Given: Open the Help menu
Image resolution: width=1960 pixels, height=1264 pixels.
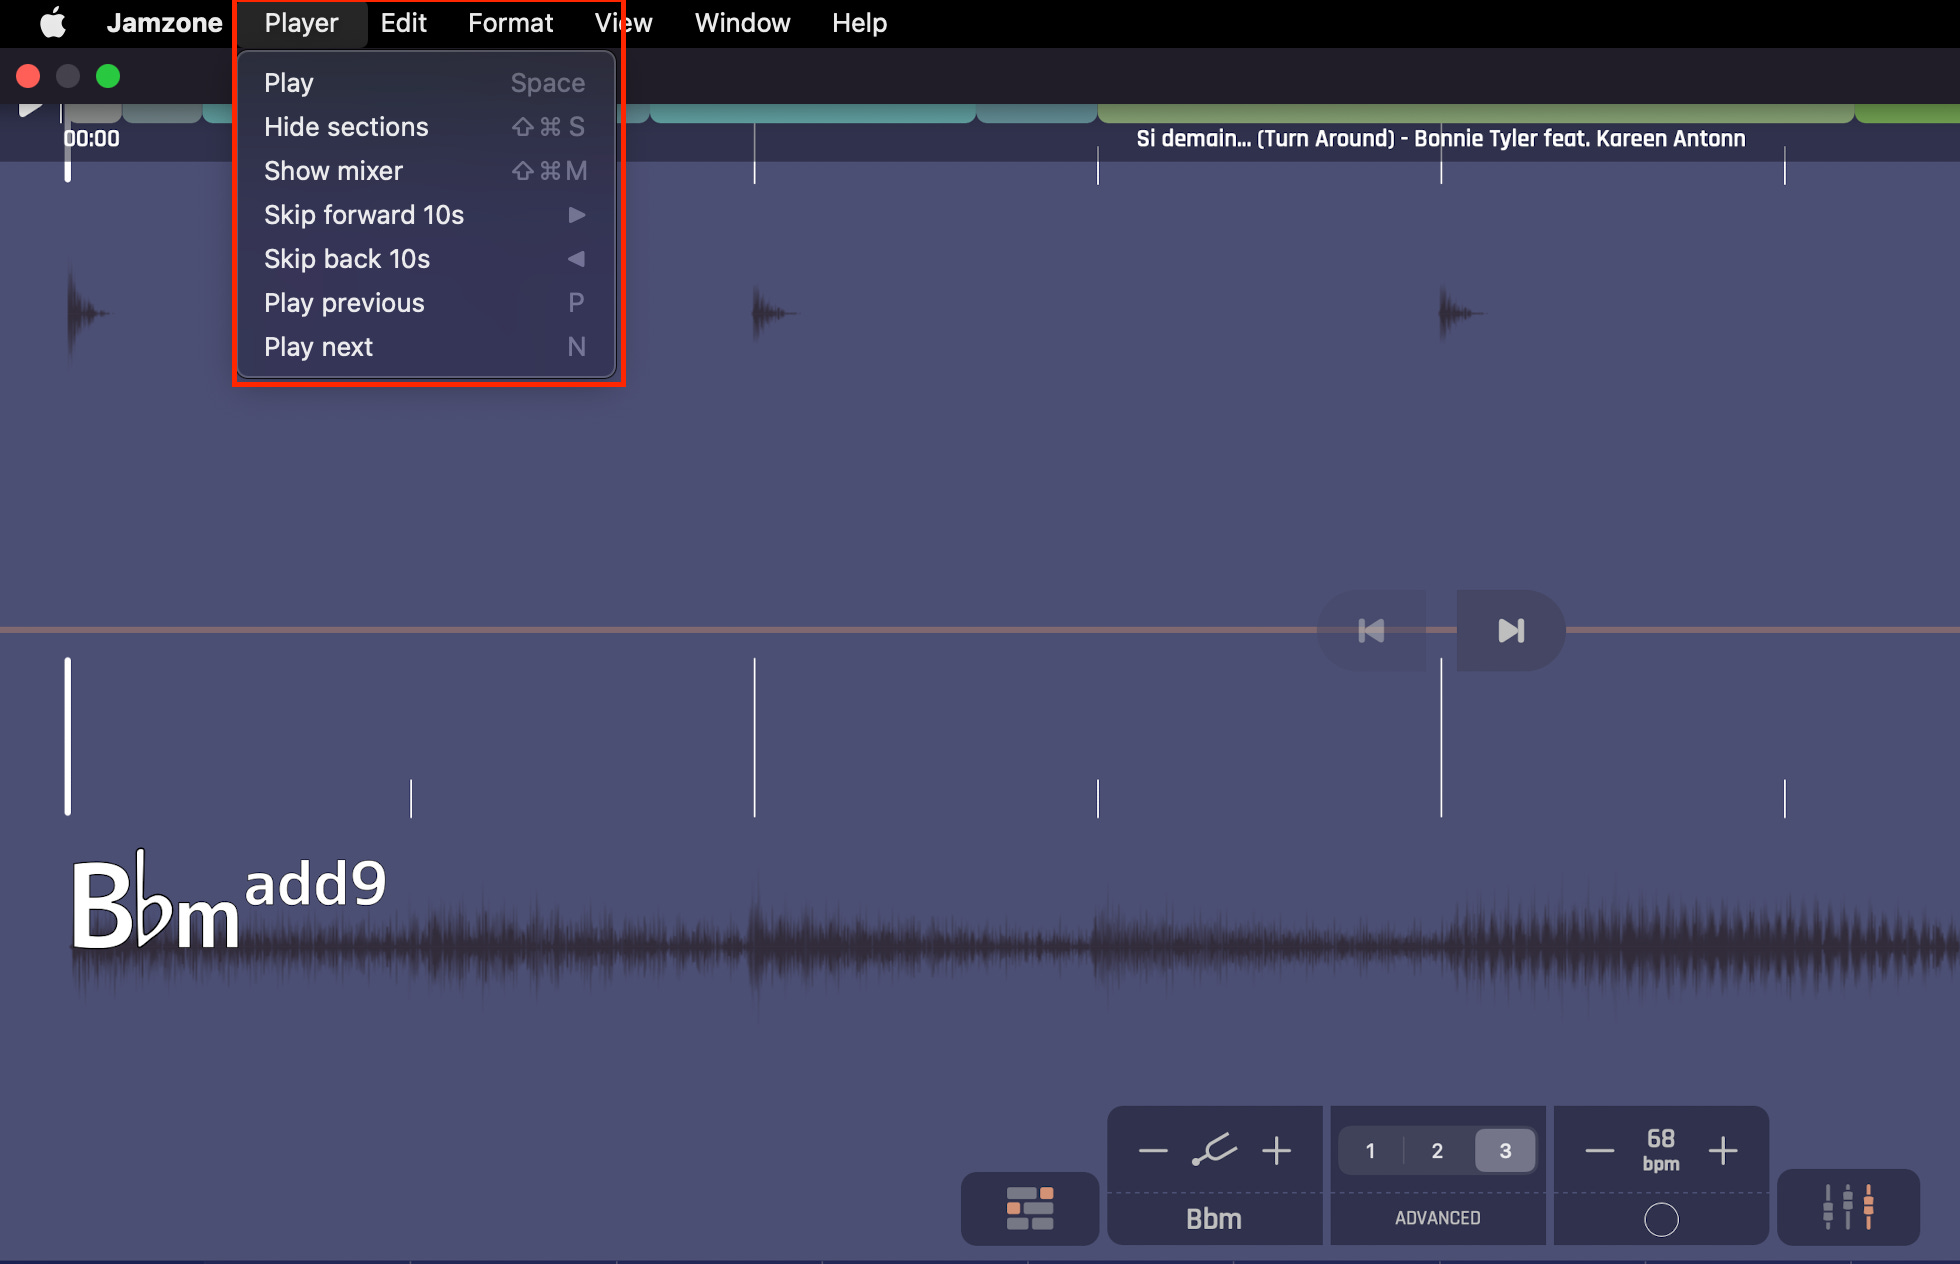Looking at the screenshot, I should coord(859,22).
